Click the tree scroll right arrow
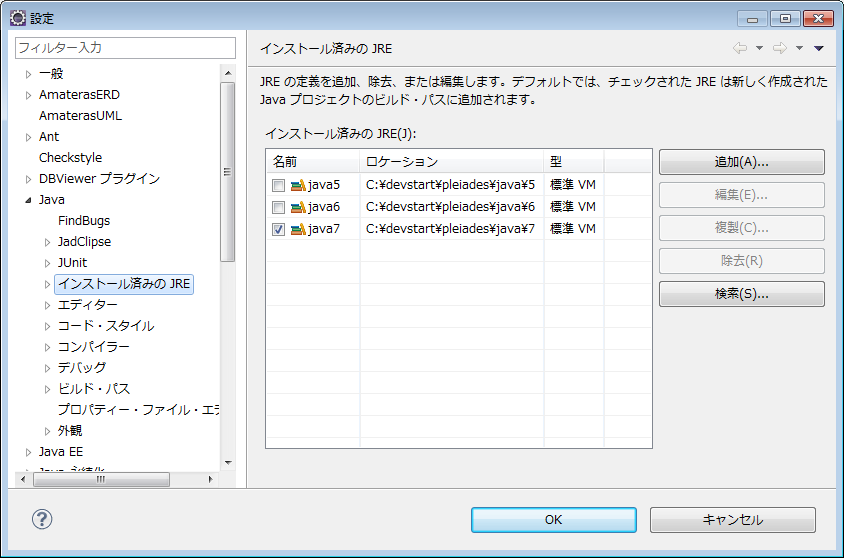Viewport: 844px width, 558px height. [x=210, y=479]
